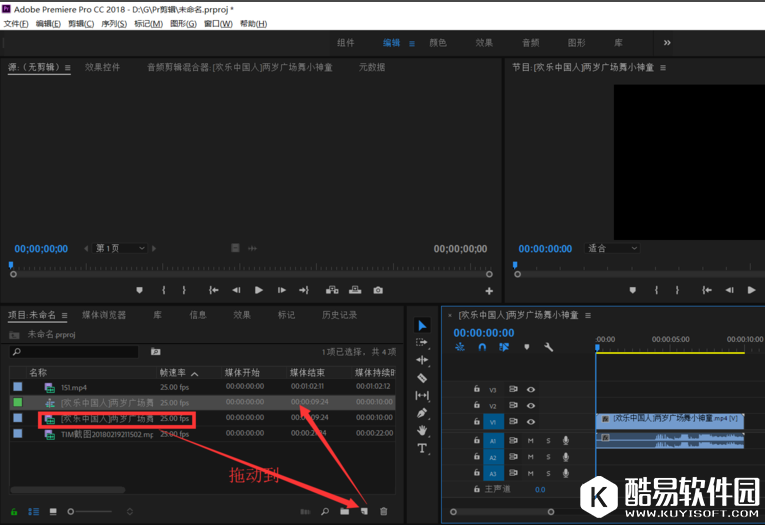
Task: Choose the Hand tool
Action: click(x=422, y=431)
